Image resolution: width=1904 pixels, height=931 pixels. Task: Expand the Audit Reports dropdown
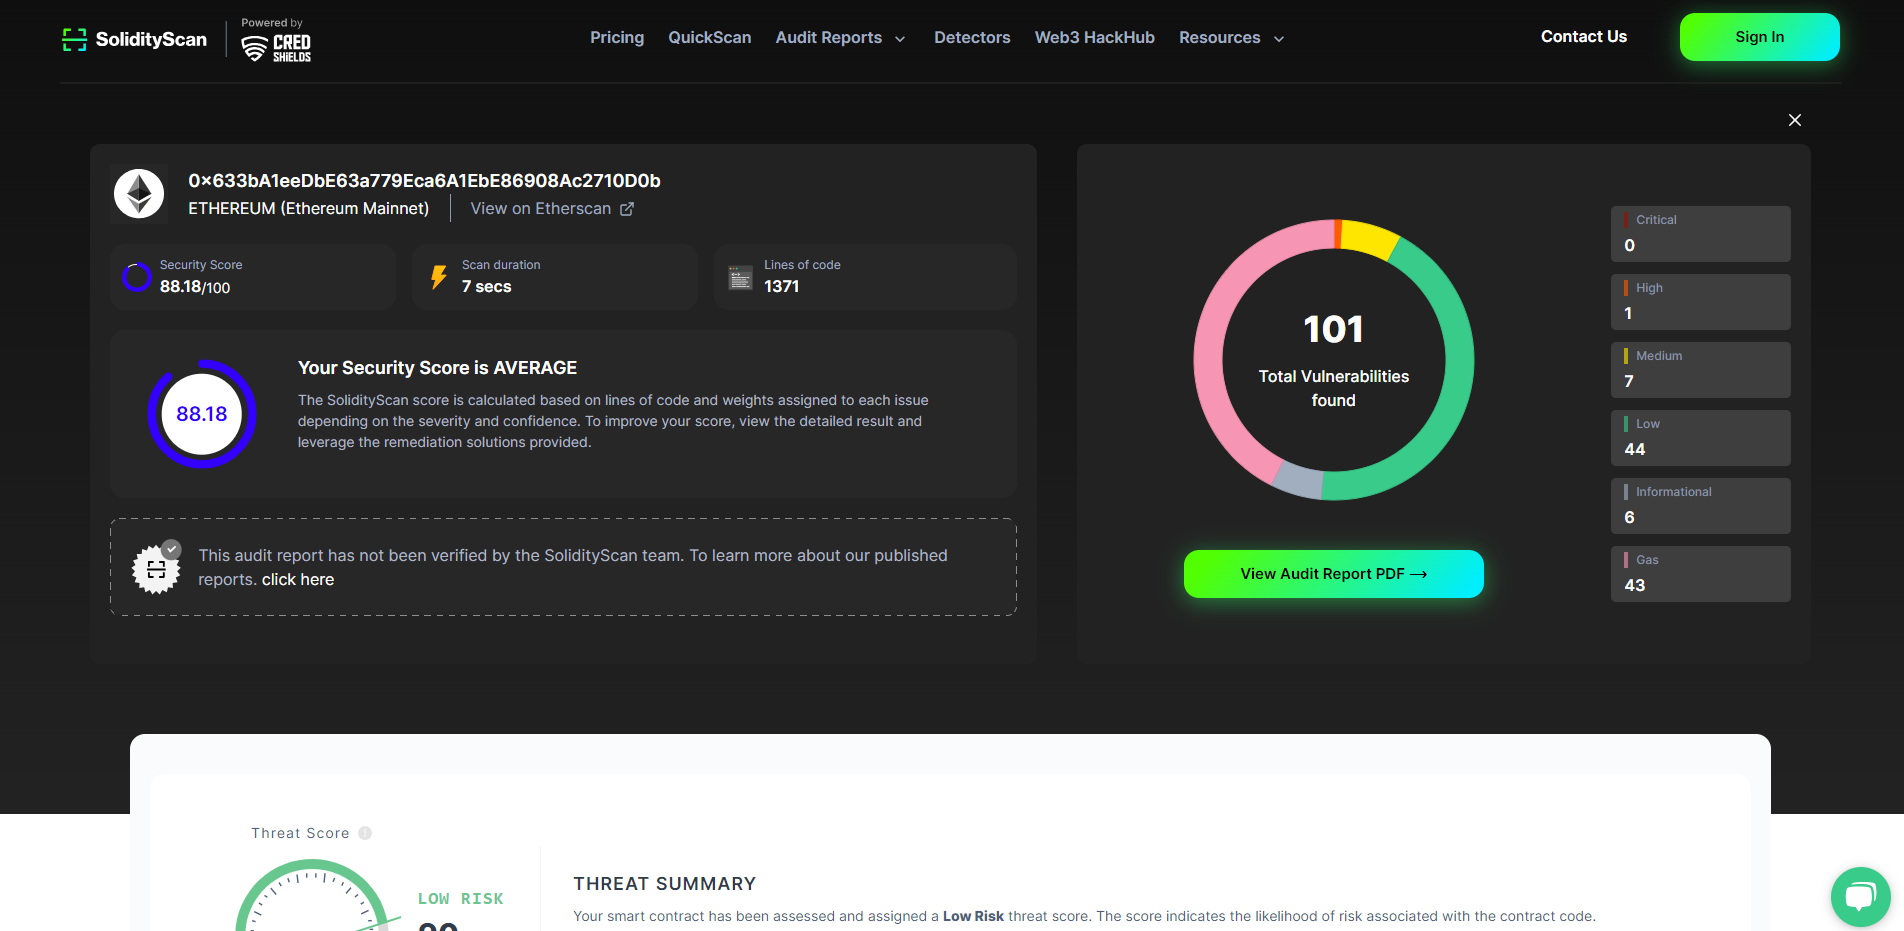(840, 38)
